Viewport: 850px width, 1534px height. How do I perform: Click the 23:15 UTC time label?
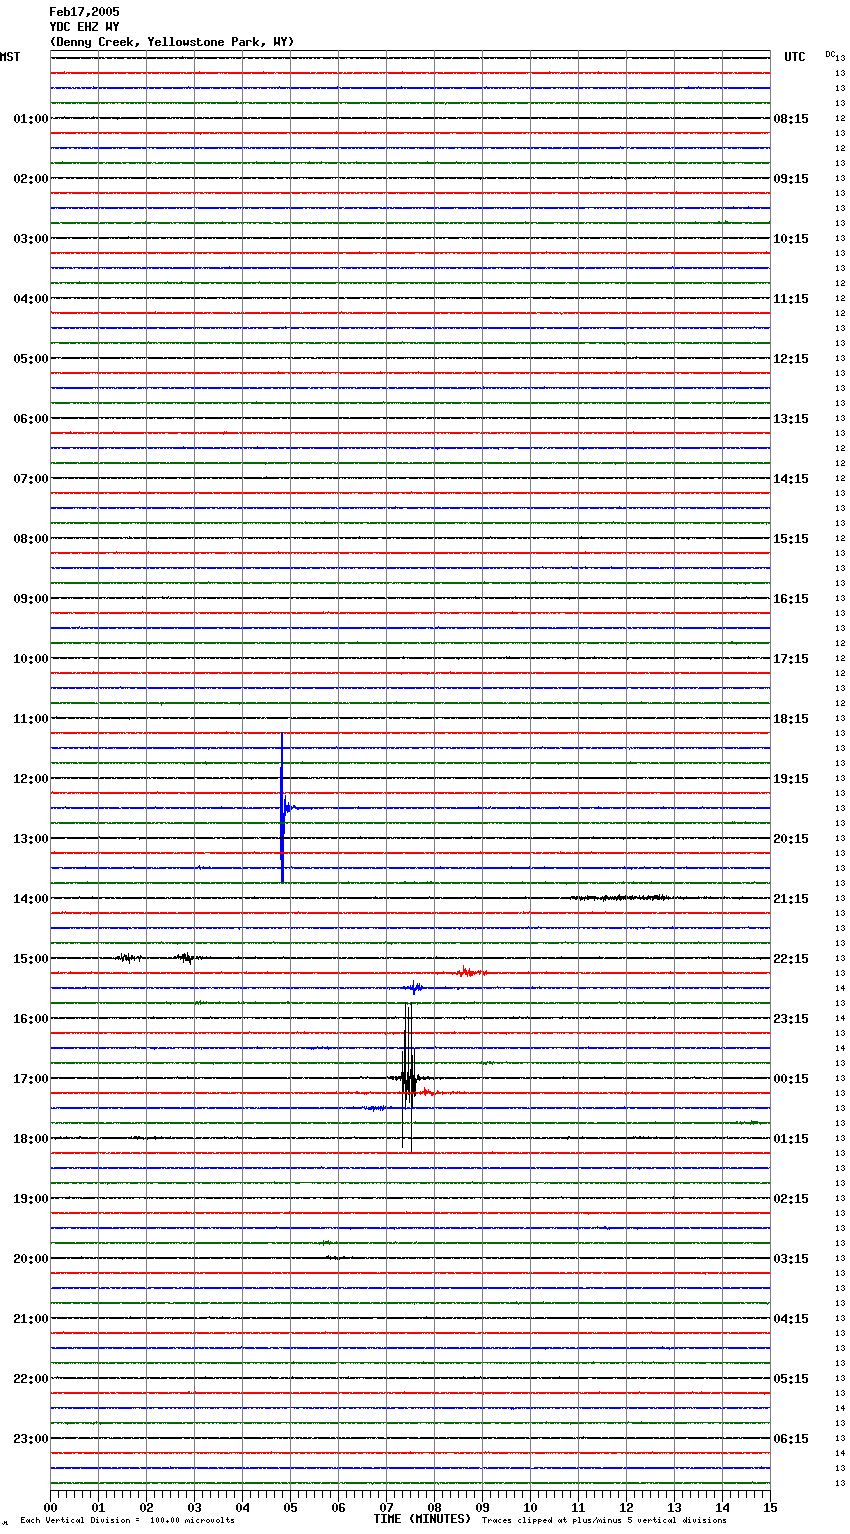[791, 1019]
